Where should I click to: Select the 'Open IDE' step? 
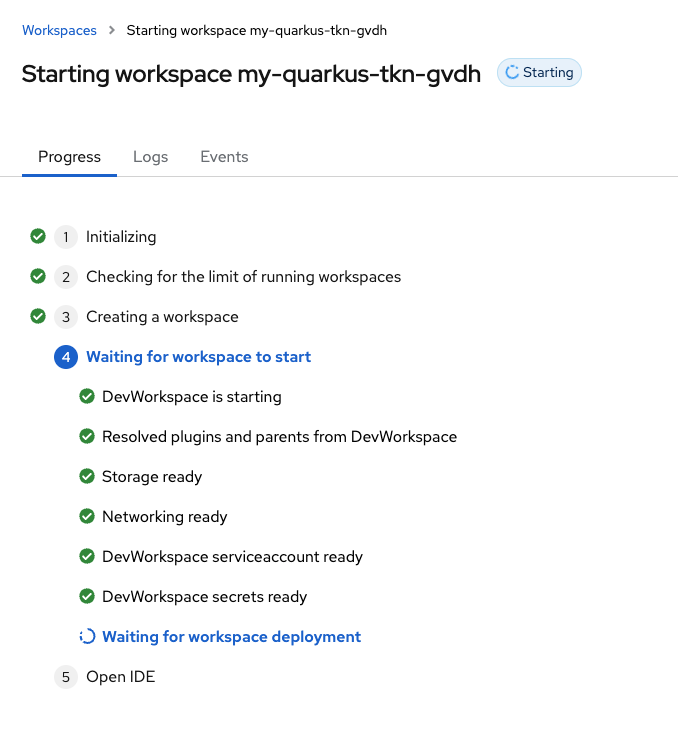[x=121, y=677]
